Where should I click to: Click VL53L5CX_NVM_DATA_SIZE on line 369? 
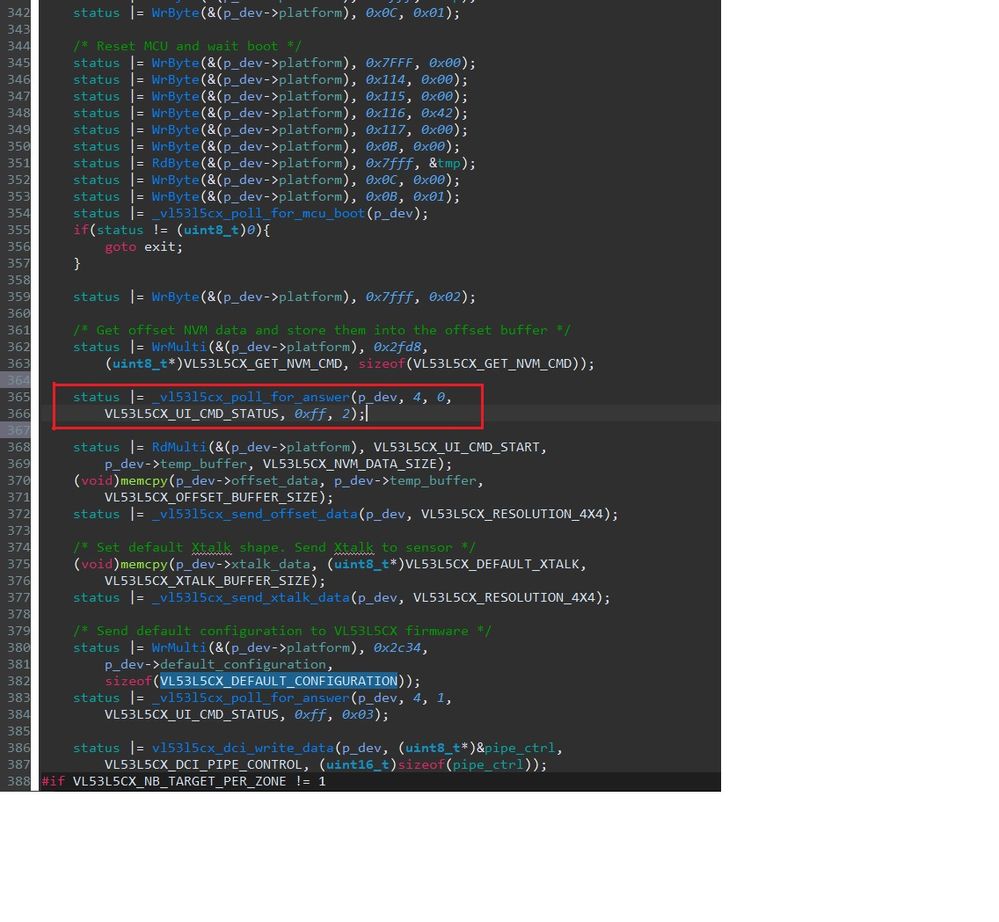[350, 464]
